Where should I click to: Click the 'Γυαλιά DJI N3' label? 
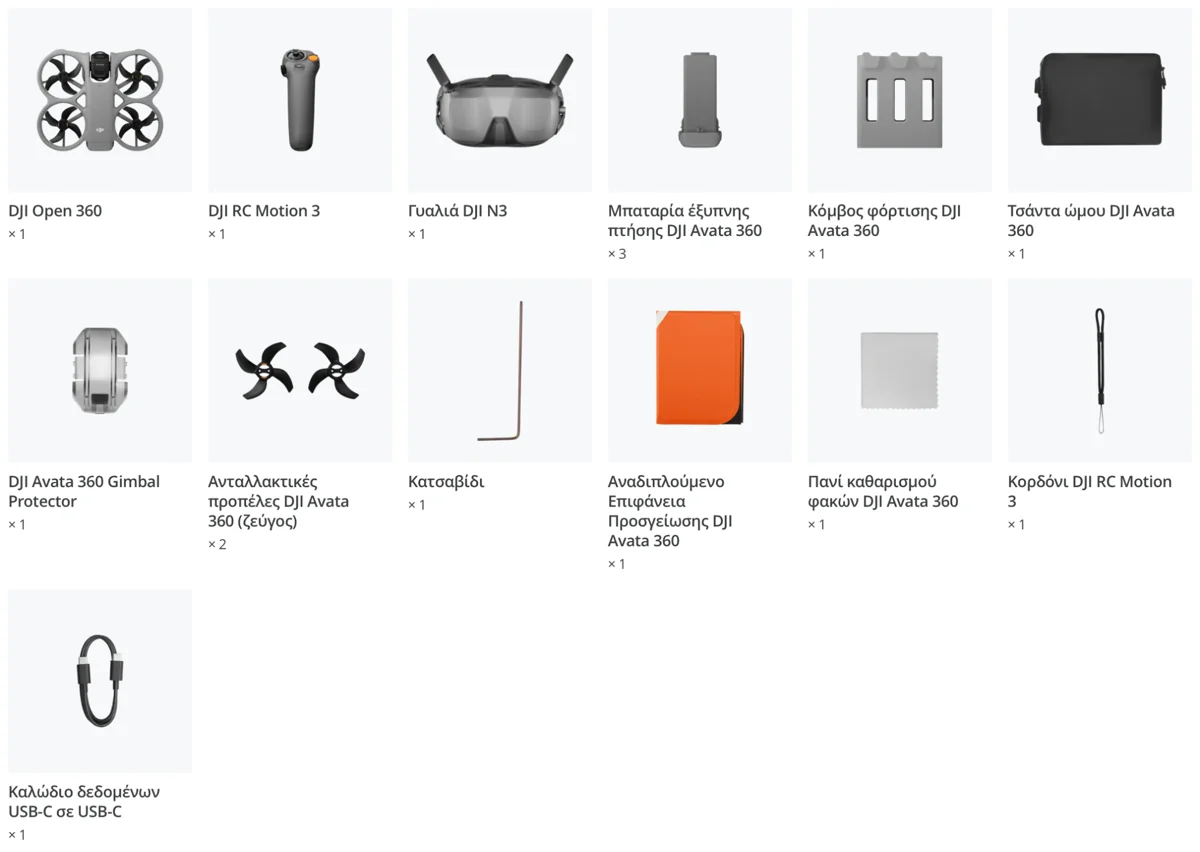pyautogui.click(x=458, y=211)
